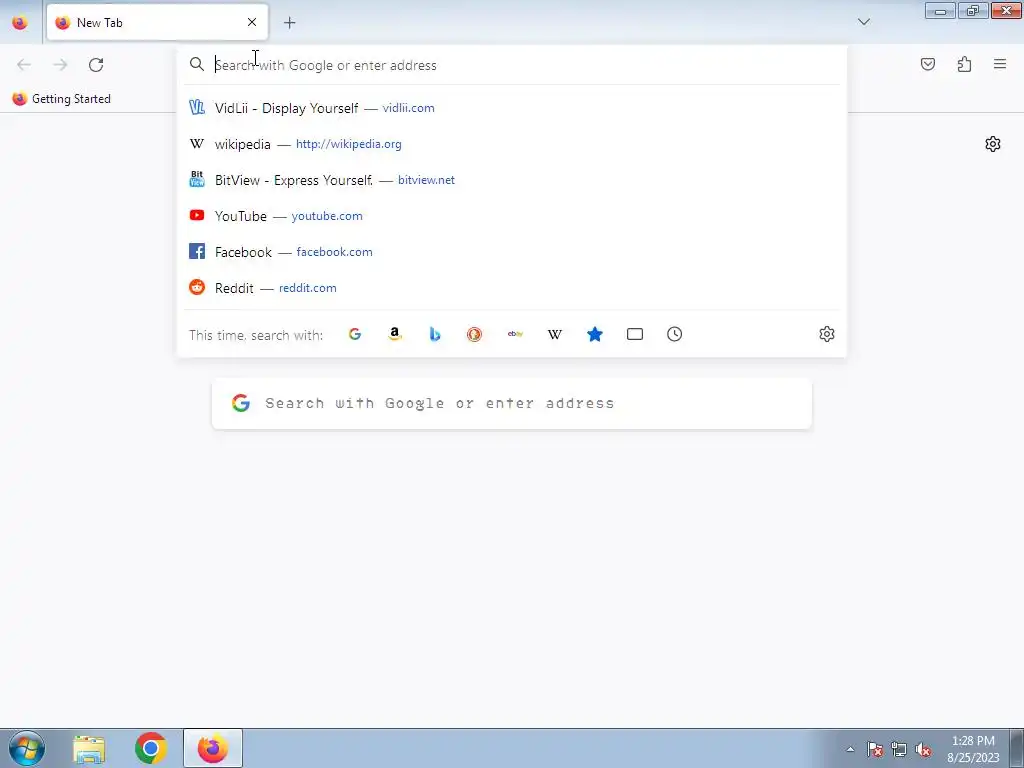Close the New Tab tab
Screen dimensions: 1024x768
coord(252,22)
